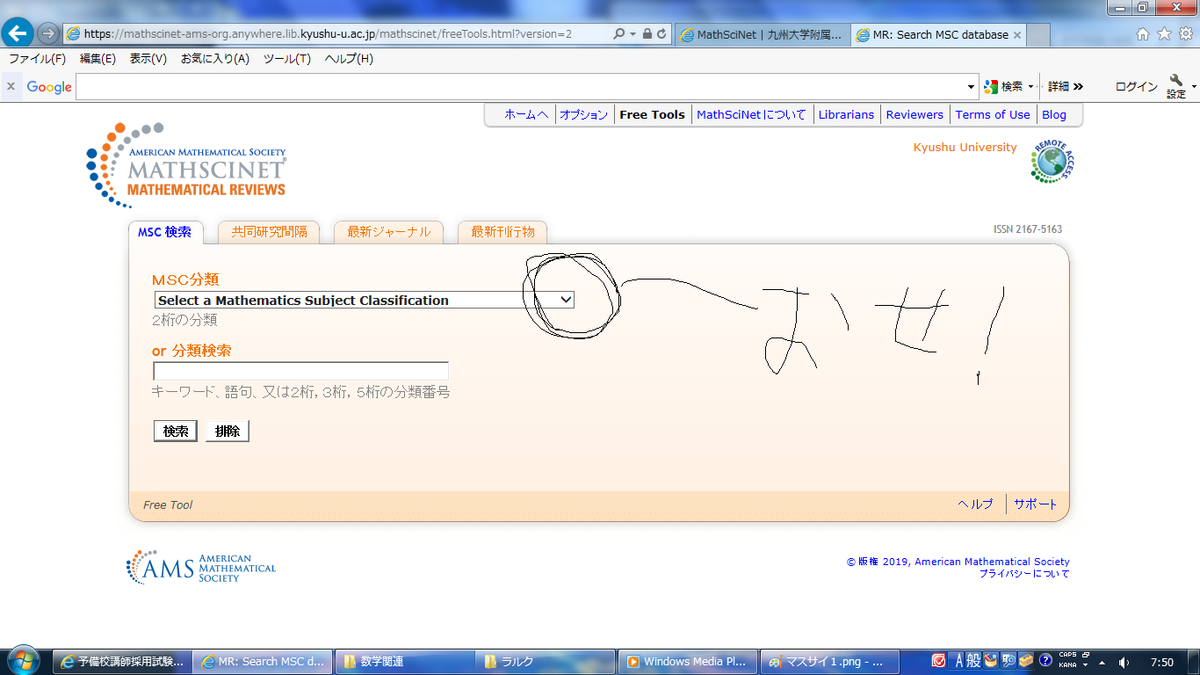The image size is (1200, 675).
Task: Switch to the 最新ジャーナル tab
Action: [x=389, y=232]
